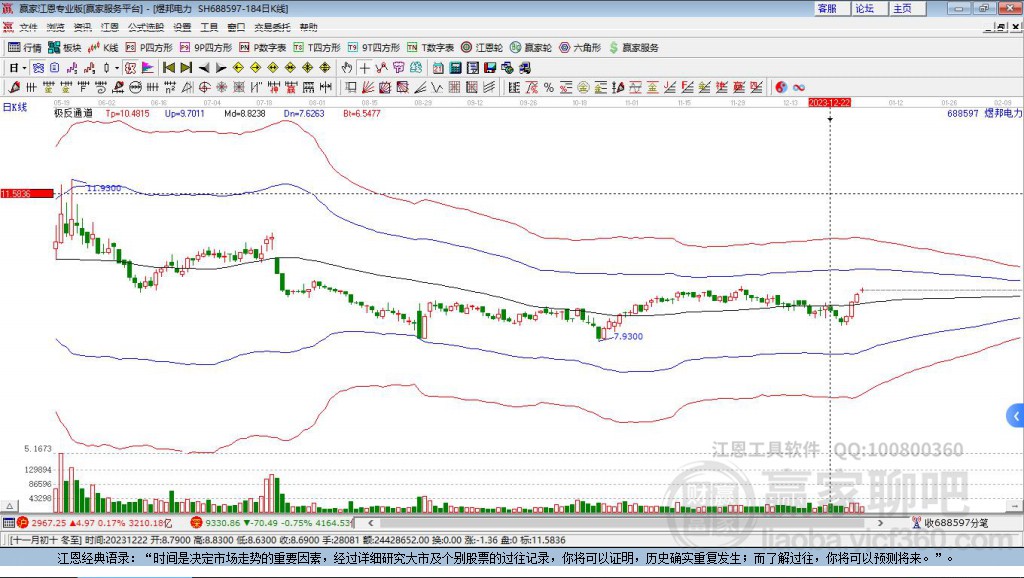Open the calculator icon in toolbar
Viewport: 1024px width, 578px height.
(x=456, y=68)
